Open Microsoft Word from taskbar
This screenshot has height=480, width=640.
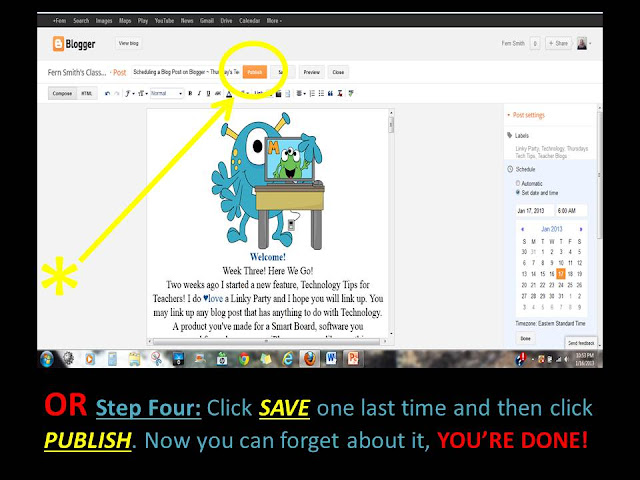(x=331, y=359)
